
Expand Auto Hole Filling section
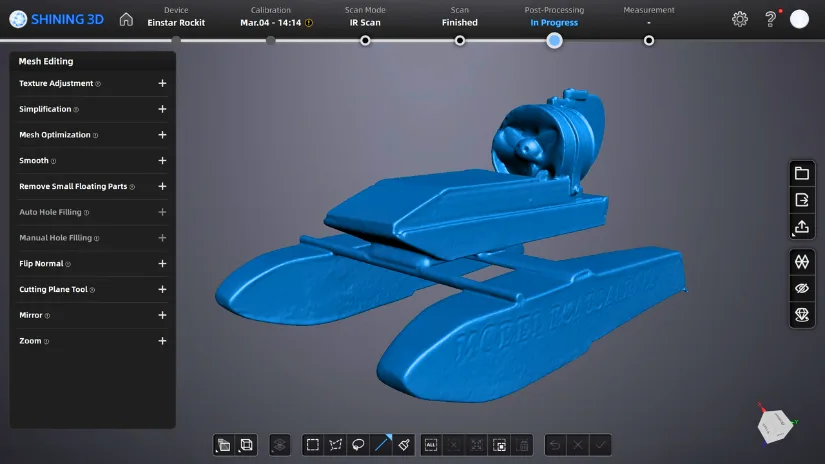(x=162, y=212)
